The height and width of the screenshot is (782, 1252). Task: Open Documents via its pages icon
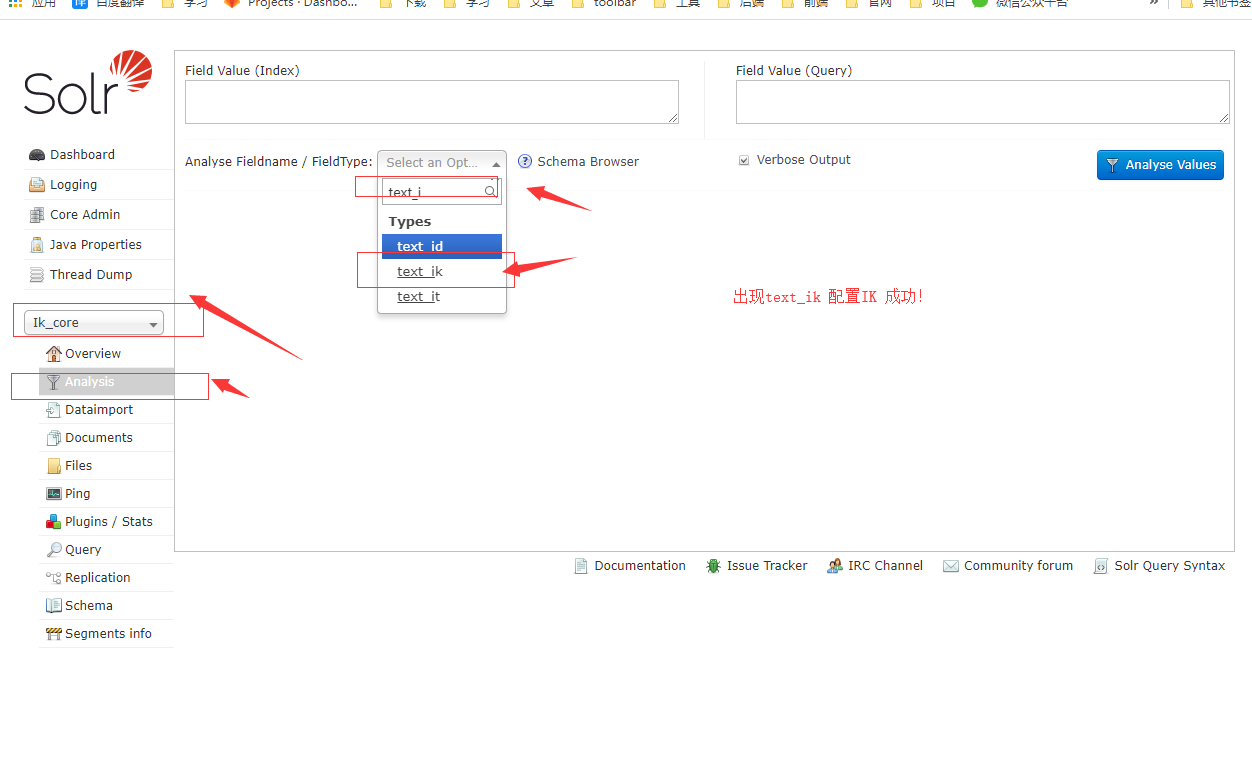[54, 438]
